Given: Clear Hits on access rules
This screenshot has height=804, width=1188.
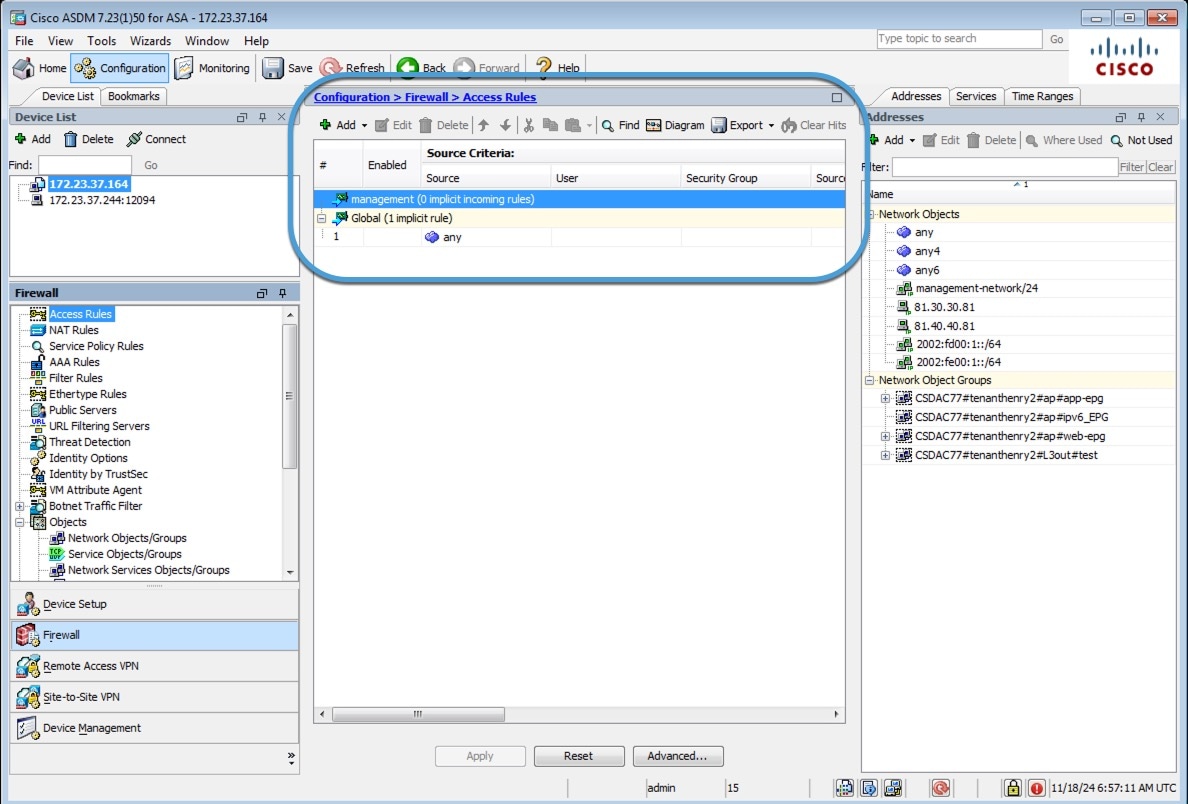Looking at the screenshot, I should coord(814,125).
